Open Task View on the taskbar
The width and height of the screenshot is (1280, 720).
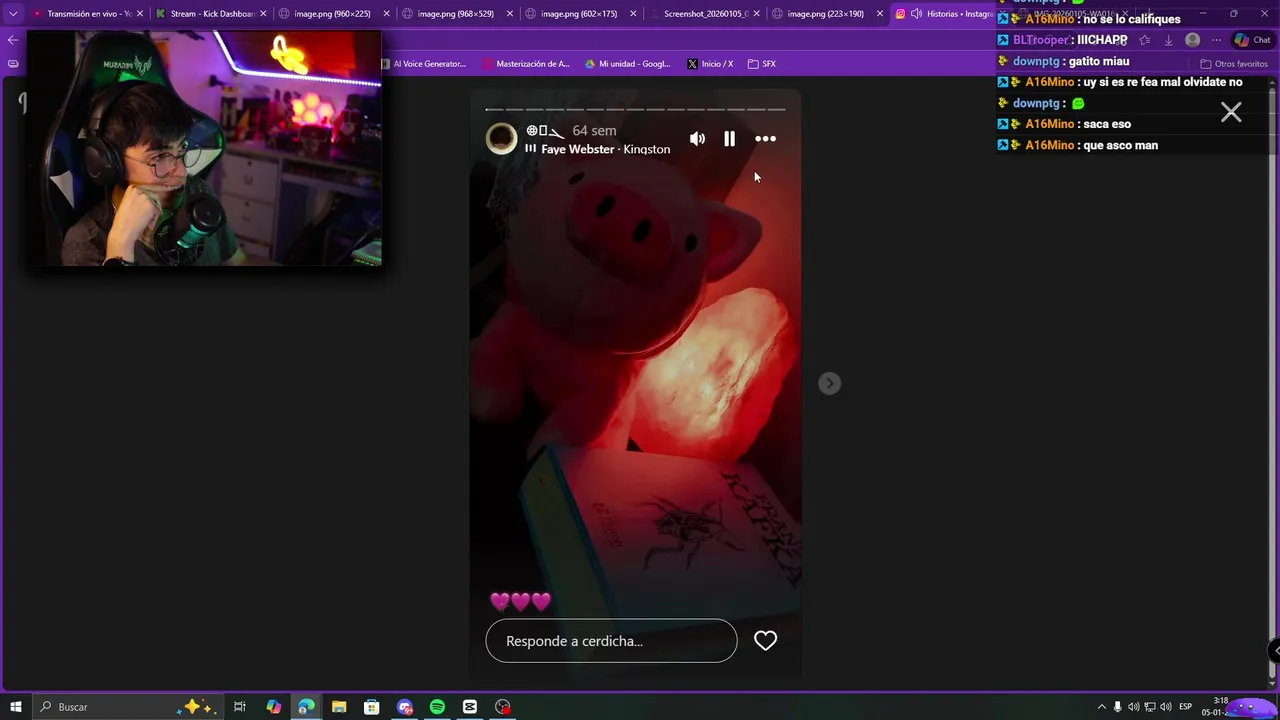(240, 707)
